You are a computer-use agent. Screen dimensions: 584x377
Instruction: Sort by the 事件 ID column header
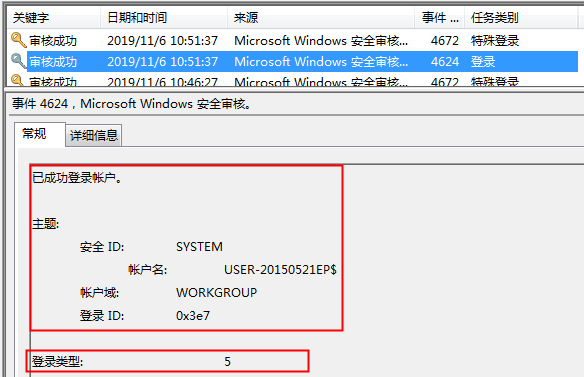coord(439,18)
